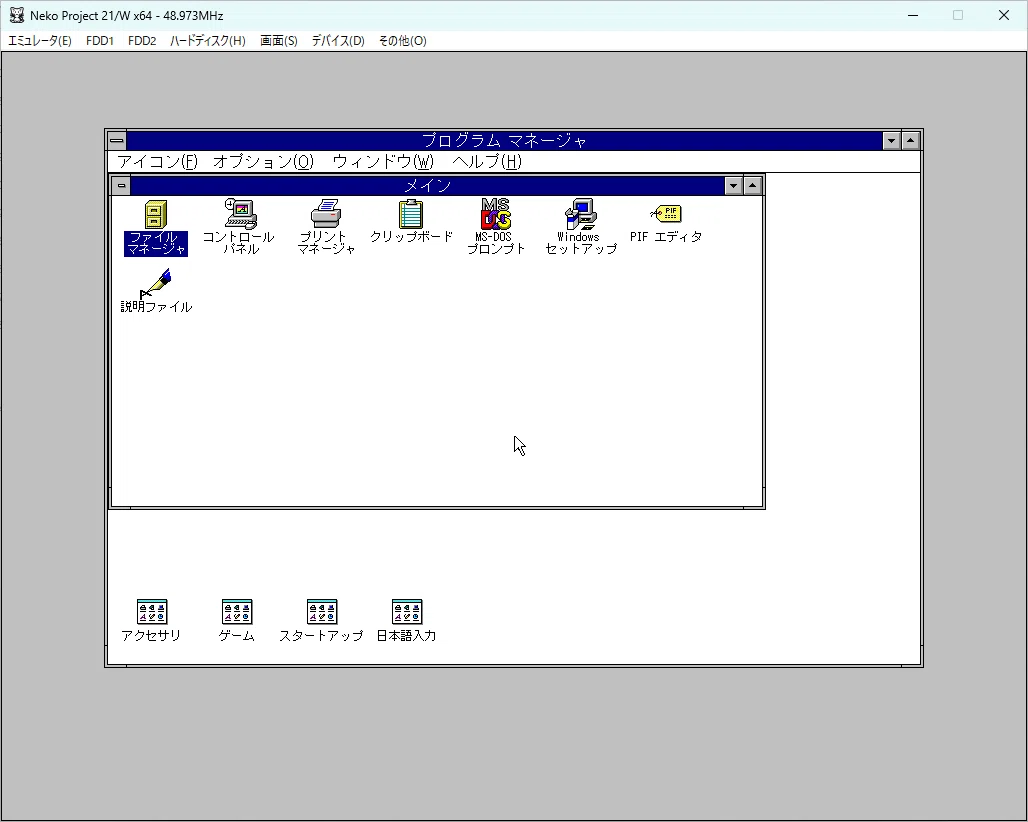The width and height of the screenshot is (1028, 822).
Task: Select the PIF エディタ tag icon
Action: click(x=666, y=214)
